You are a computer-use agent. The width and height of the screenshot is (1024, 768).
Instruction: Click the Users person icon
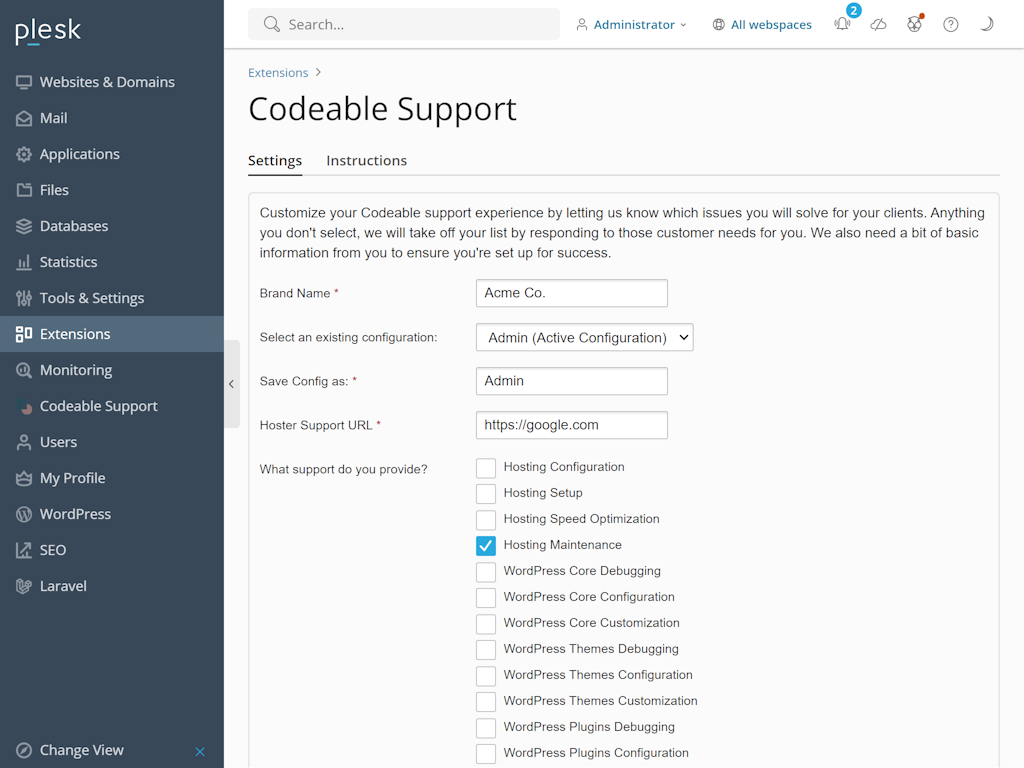24,442
